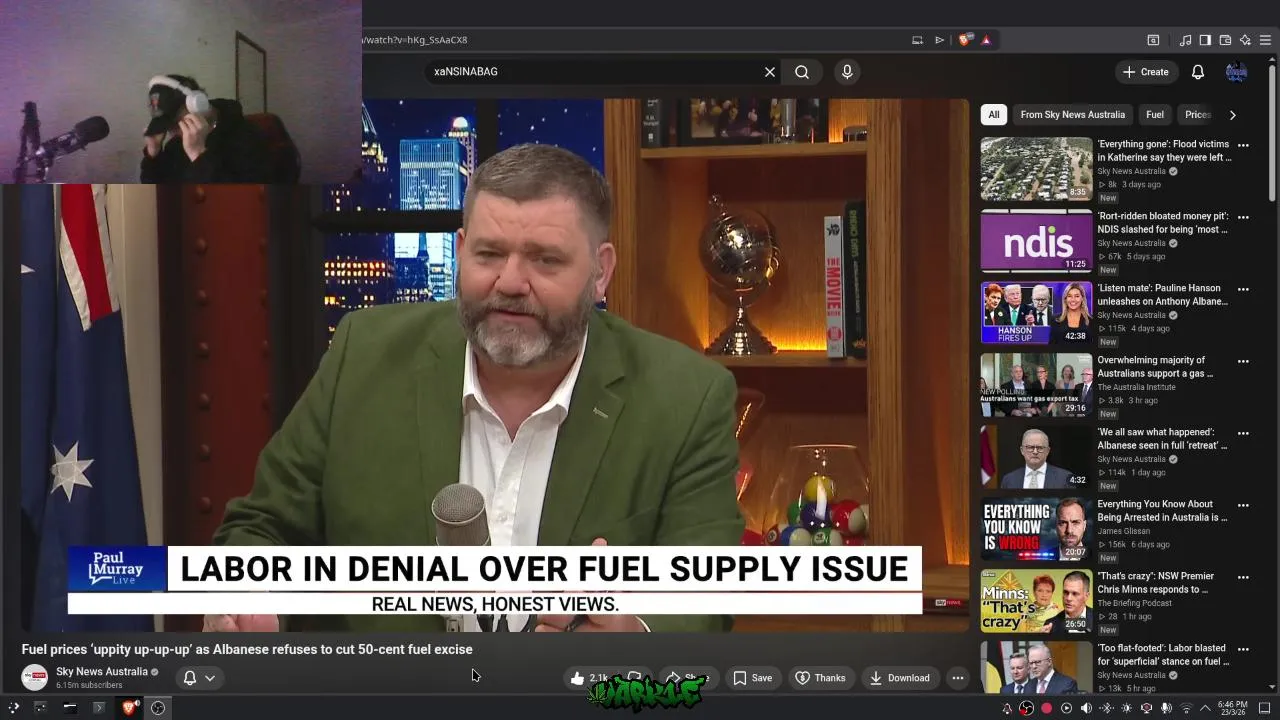Click the Brave Shields lion icon
This screenshot has width=1280, height=720.
(x=964, y=40)
